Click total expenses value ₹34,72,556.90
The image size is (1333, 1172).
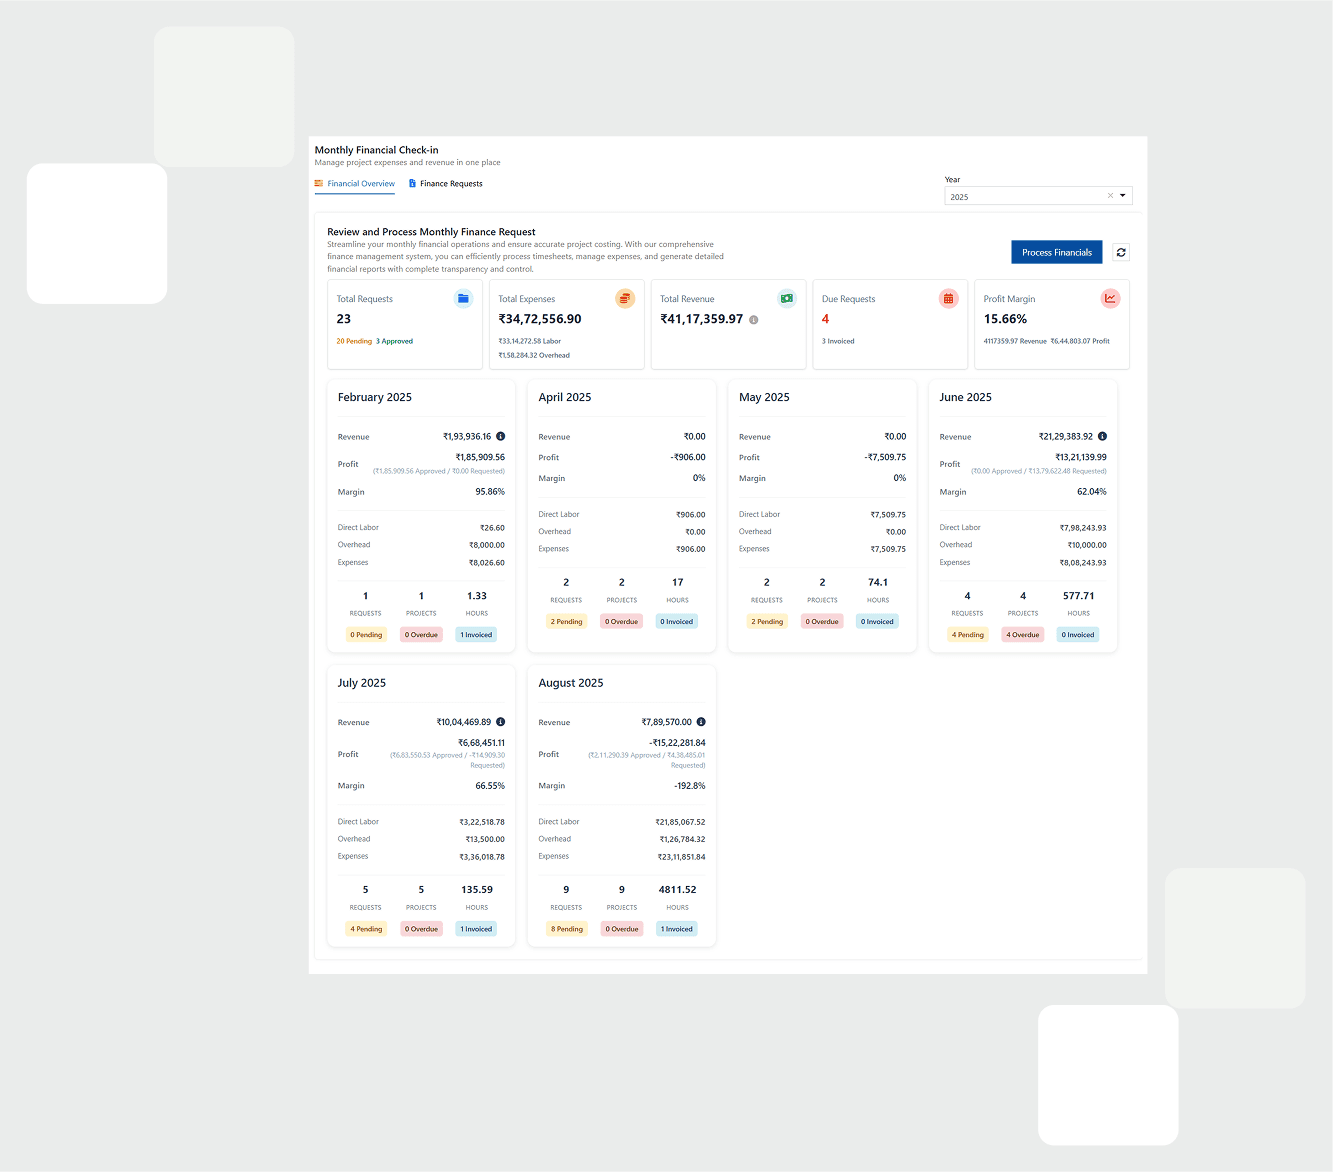[x=540, y=319]
